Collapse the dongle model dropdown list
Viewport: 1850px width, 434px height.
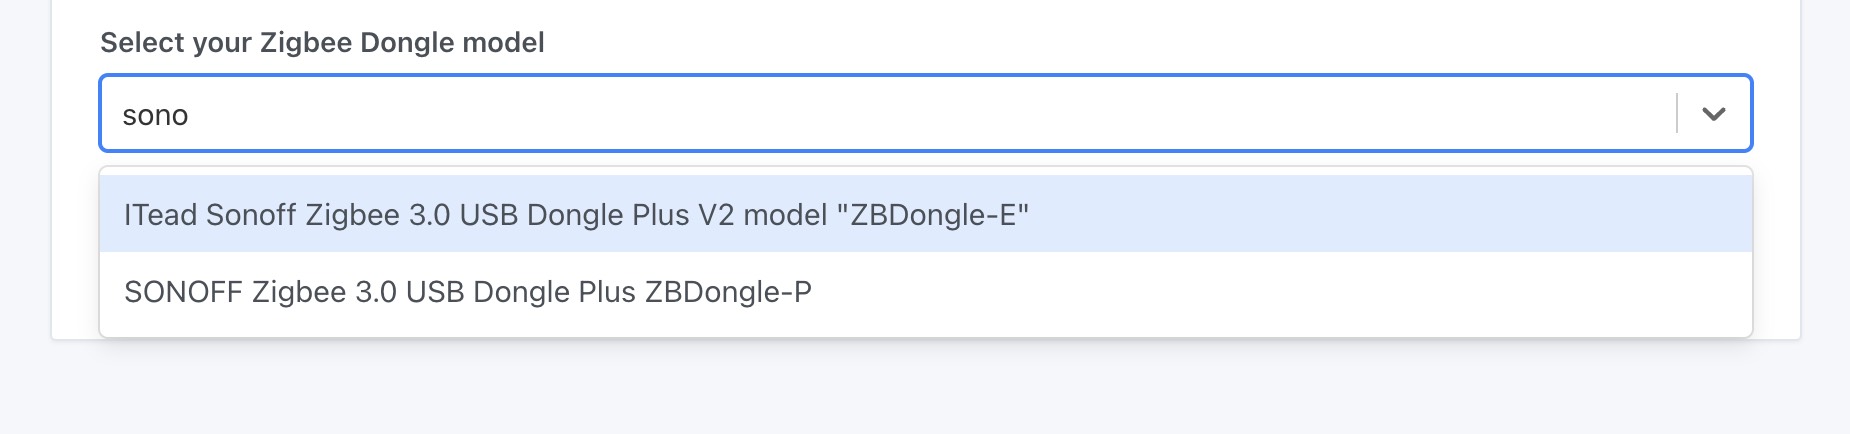coord(1714,114)
